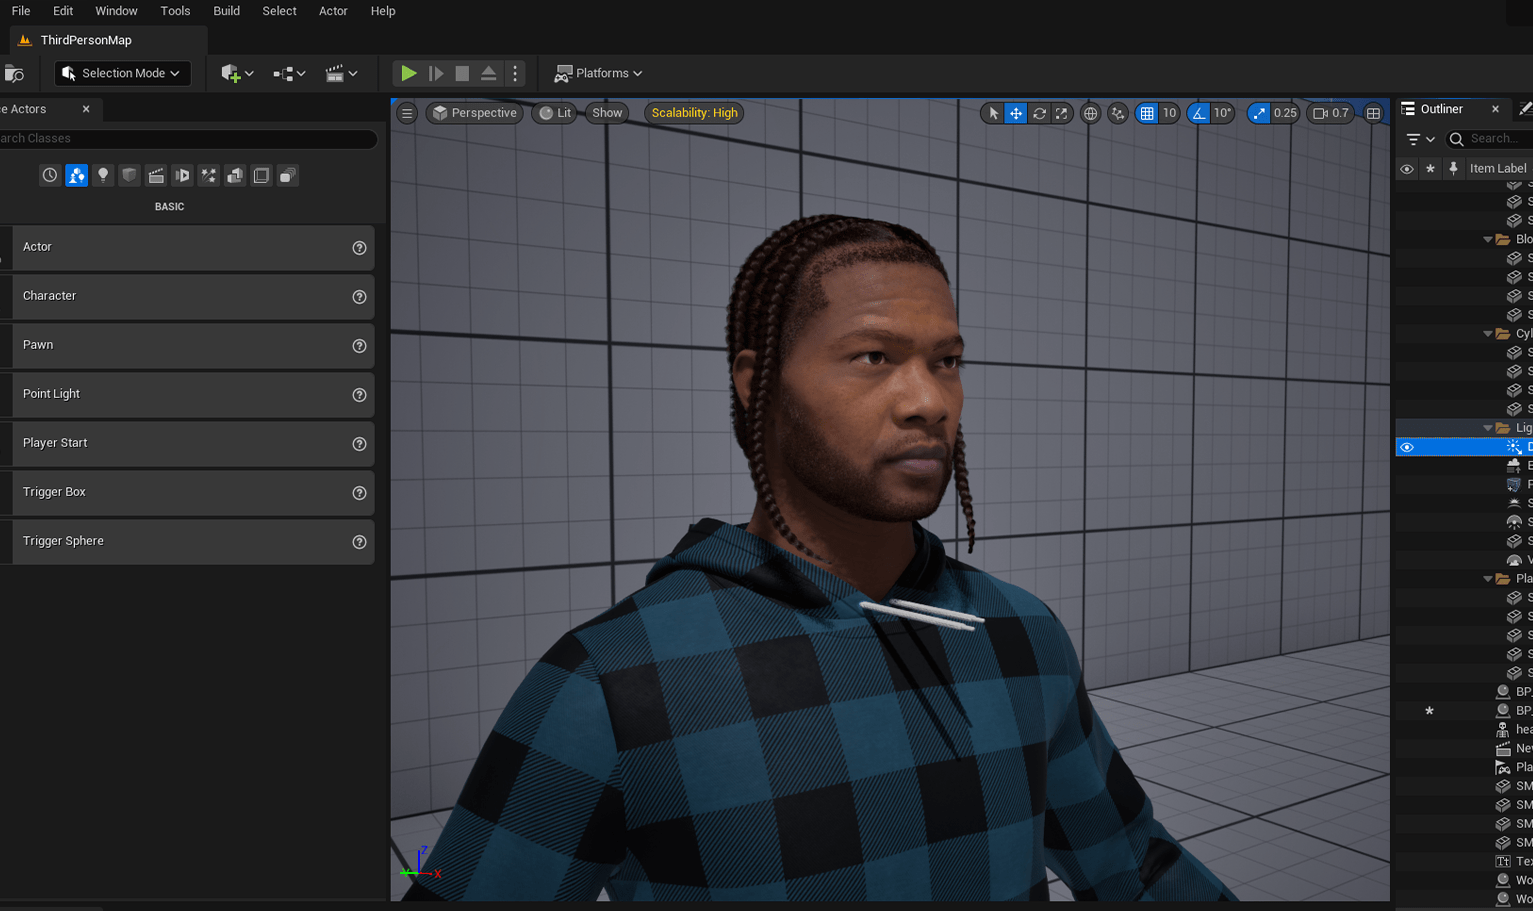
Task: Open camera speed setting 0.7
Action: pos(1331,113)
